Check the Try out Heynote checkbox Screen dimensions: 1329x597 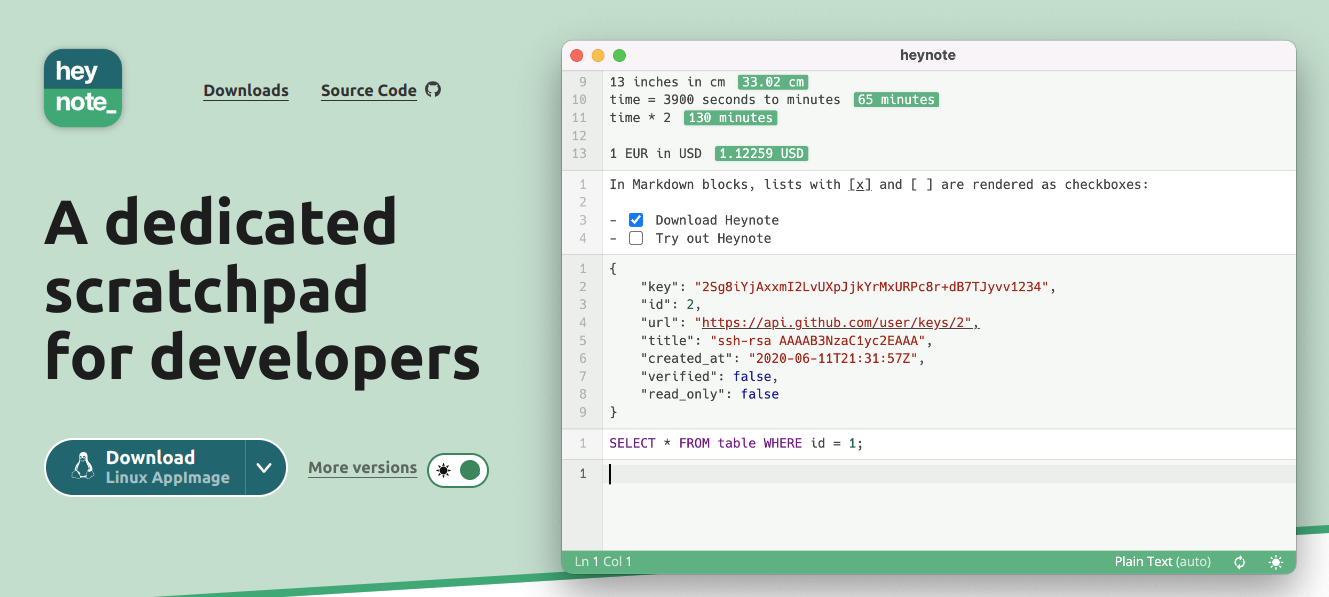pyautogui.click(x=636, y=238)
